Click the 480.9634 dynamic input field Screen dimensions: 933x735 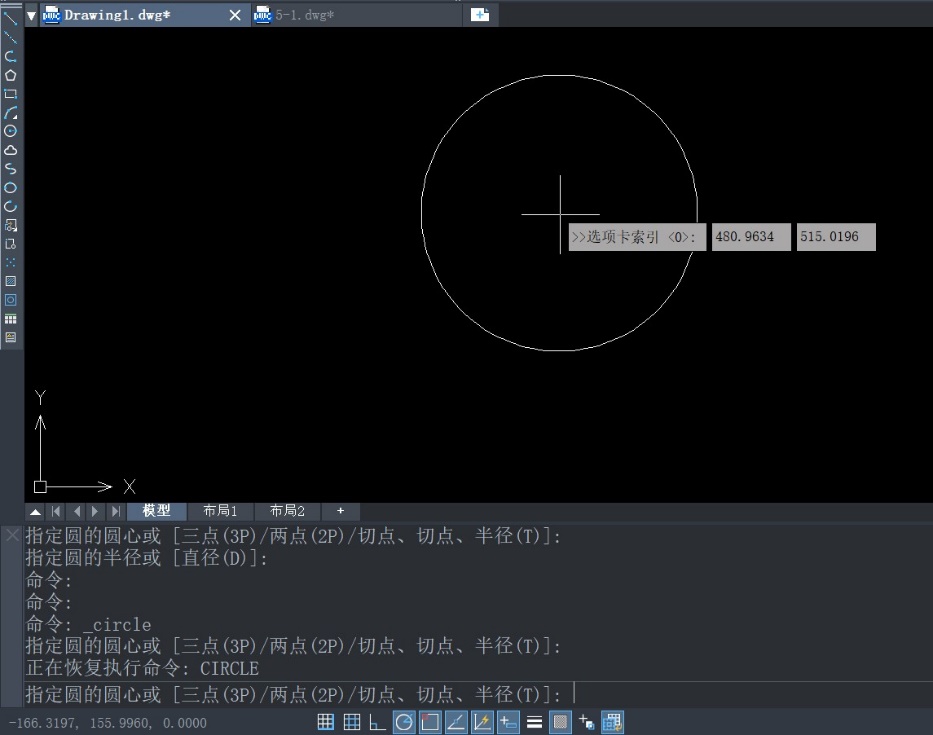coord(751,237)
